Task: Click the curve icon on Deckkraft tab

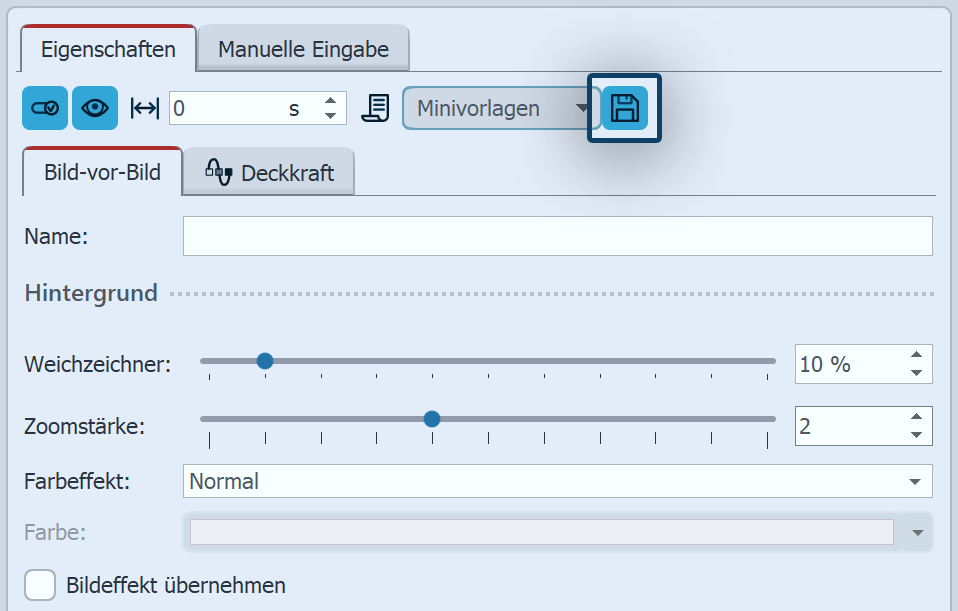Action: 219,171
